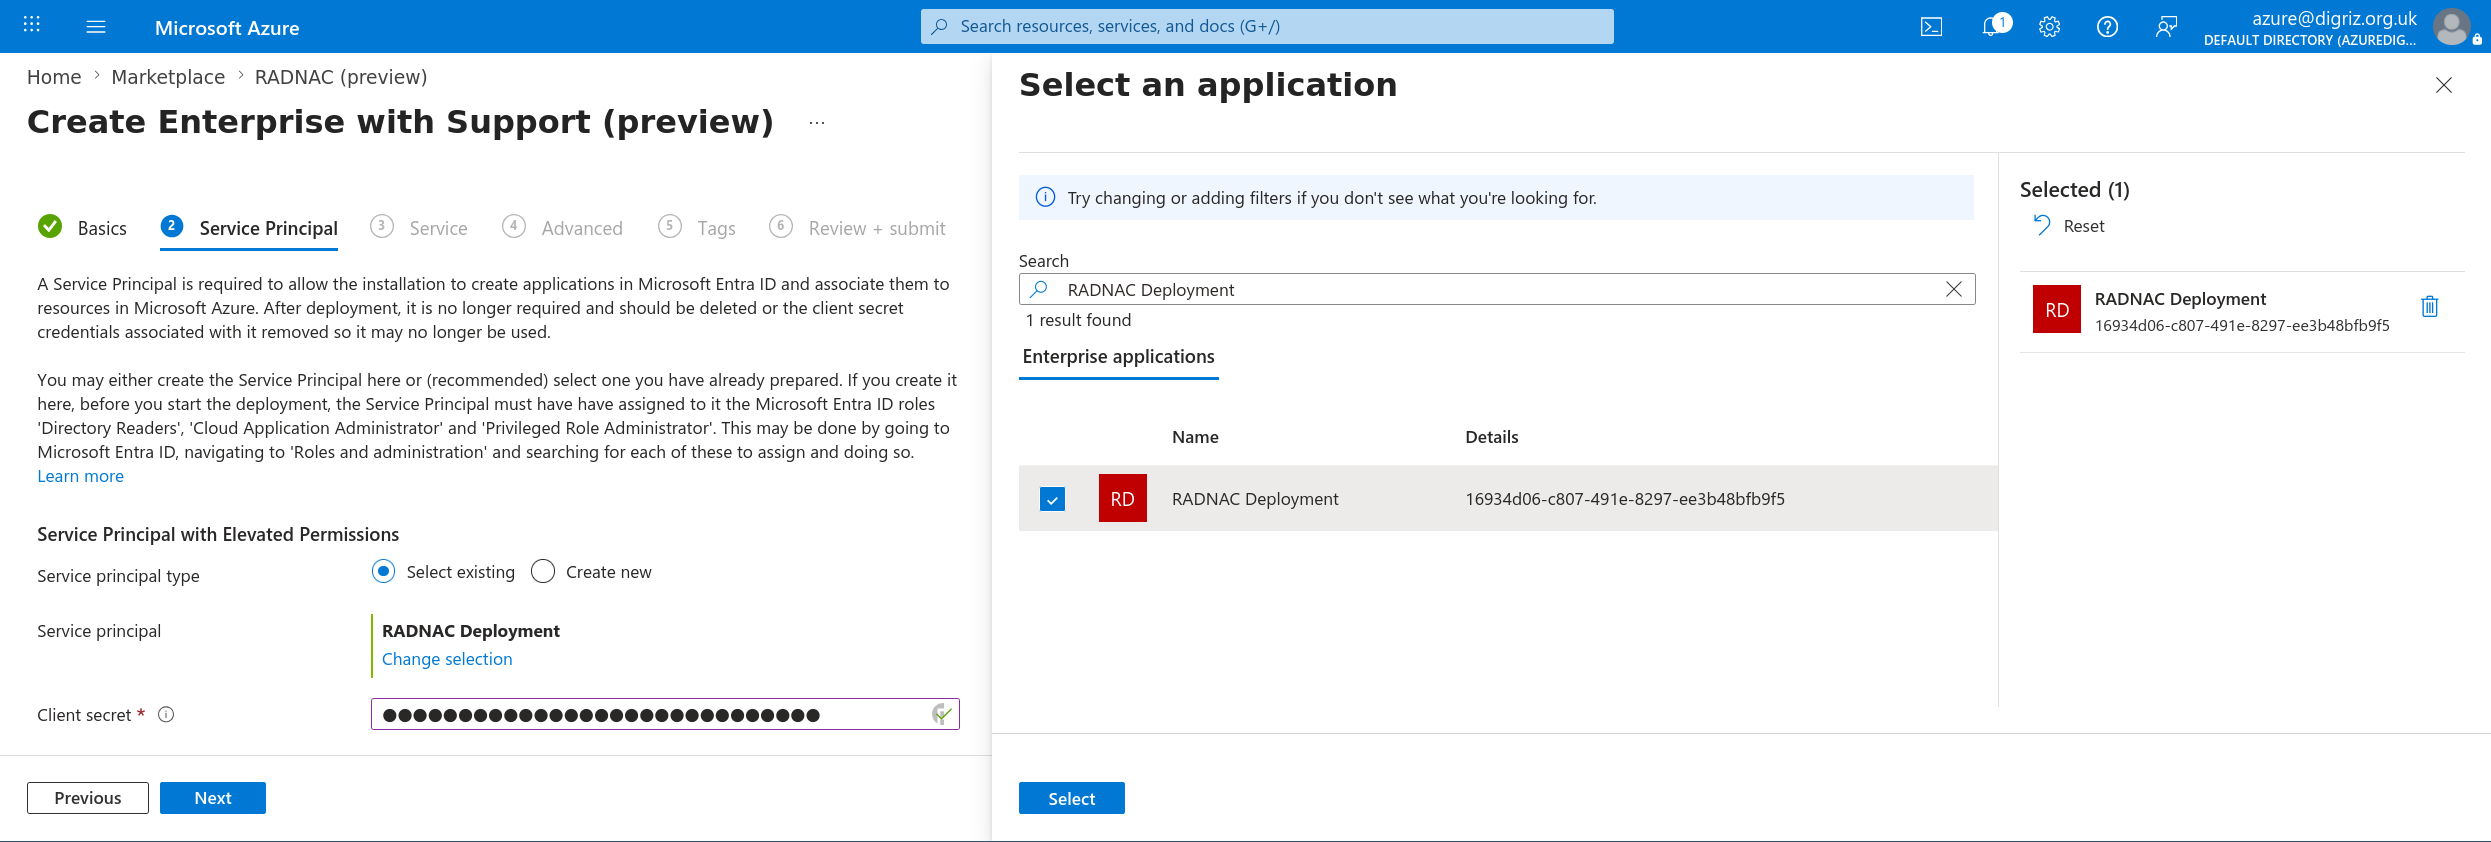Open the Help question mark icon
Screen dimensions: 2491x842
(2107, 27)
